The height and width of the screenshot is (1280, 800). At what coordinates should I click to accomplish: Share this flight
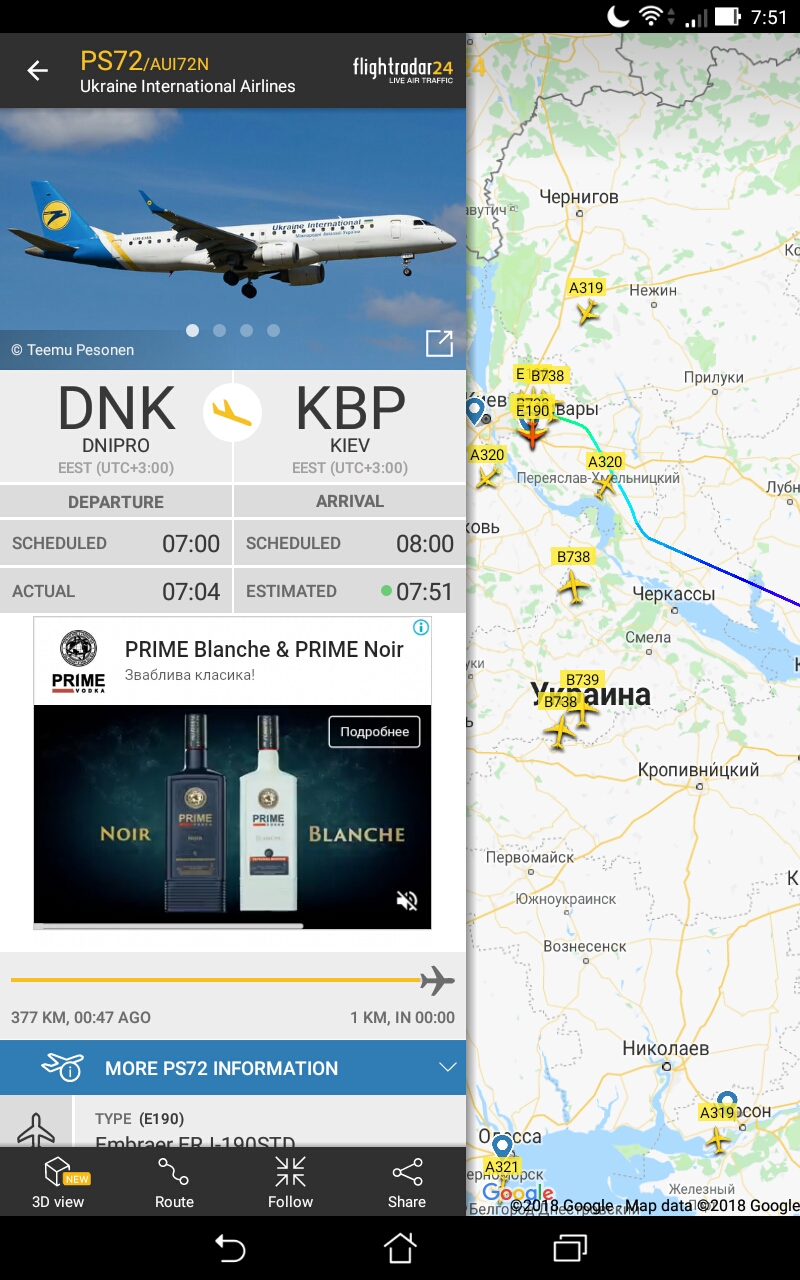[x=407, y=1182]
